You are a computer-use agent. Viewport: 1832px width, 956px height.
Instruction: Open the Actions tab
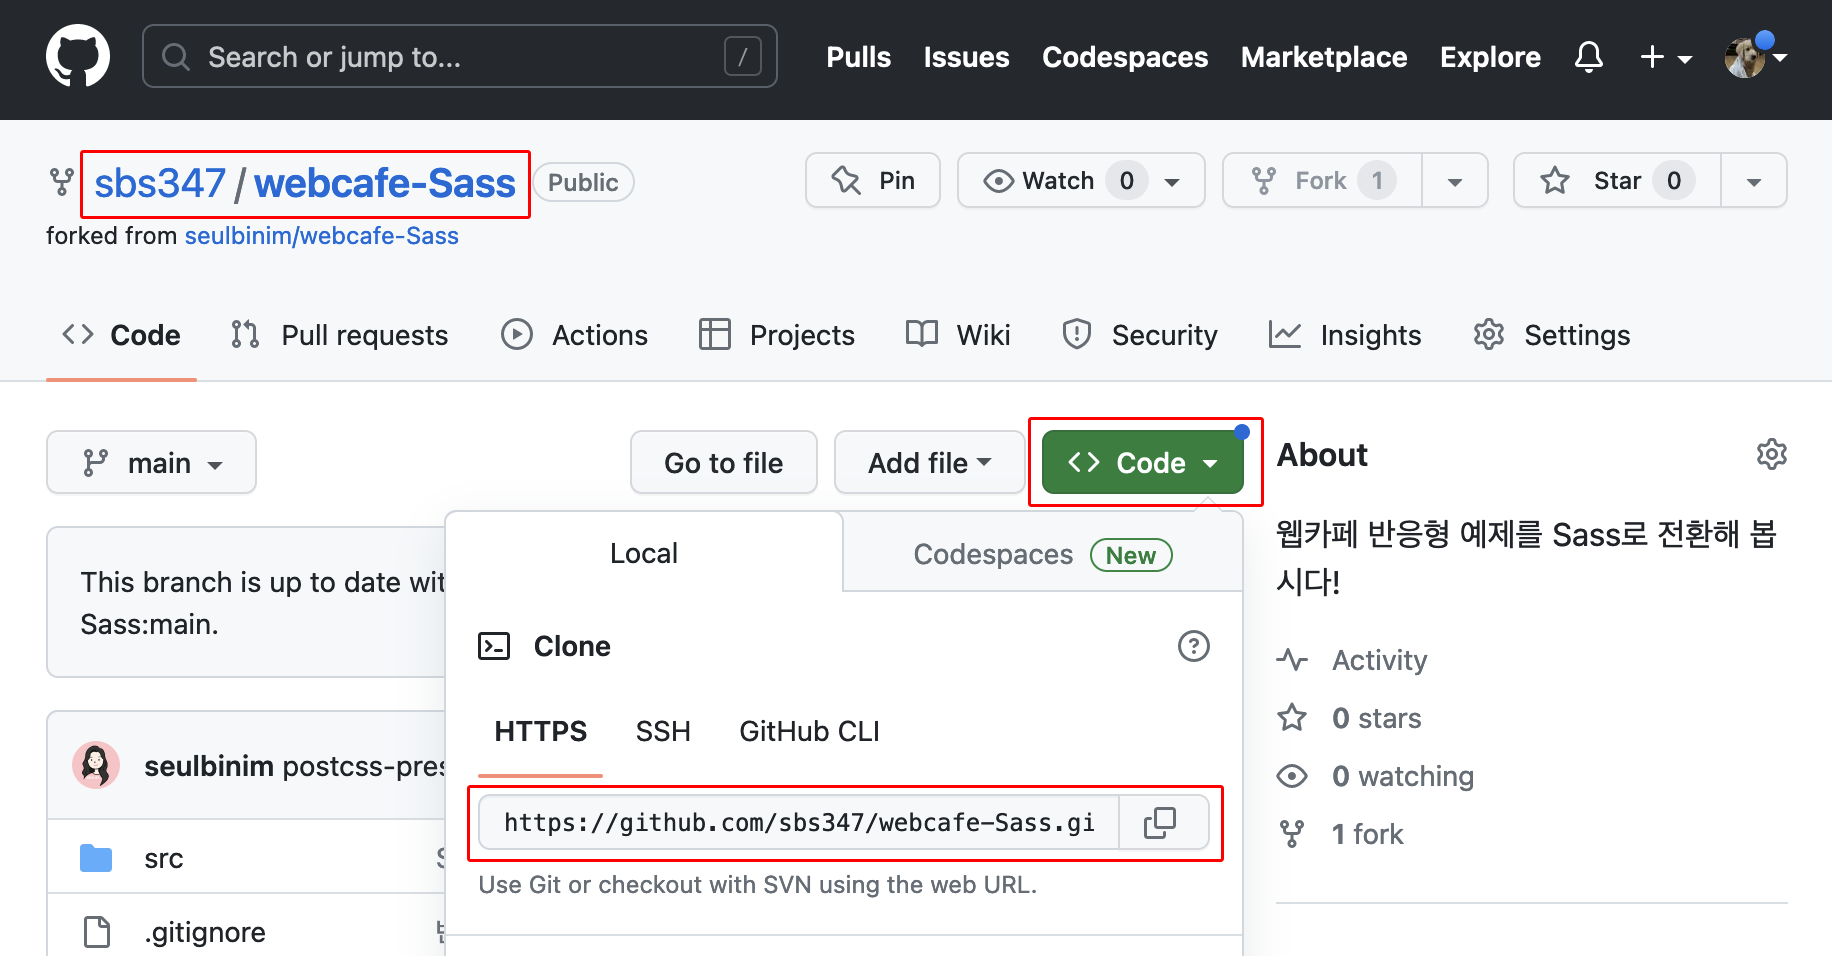tap(574, 335)
